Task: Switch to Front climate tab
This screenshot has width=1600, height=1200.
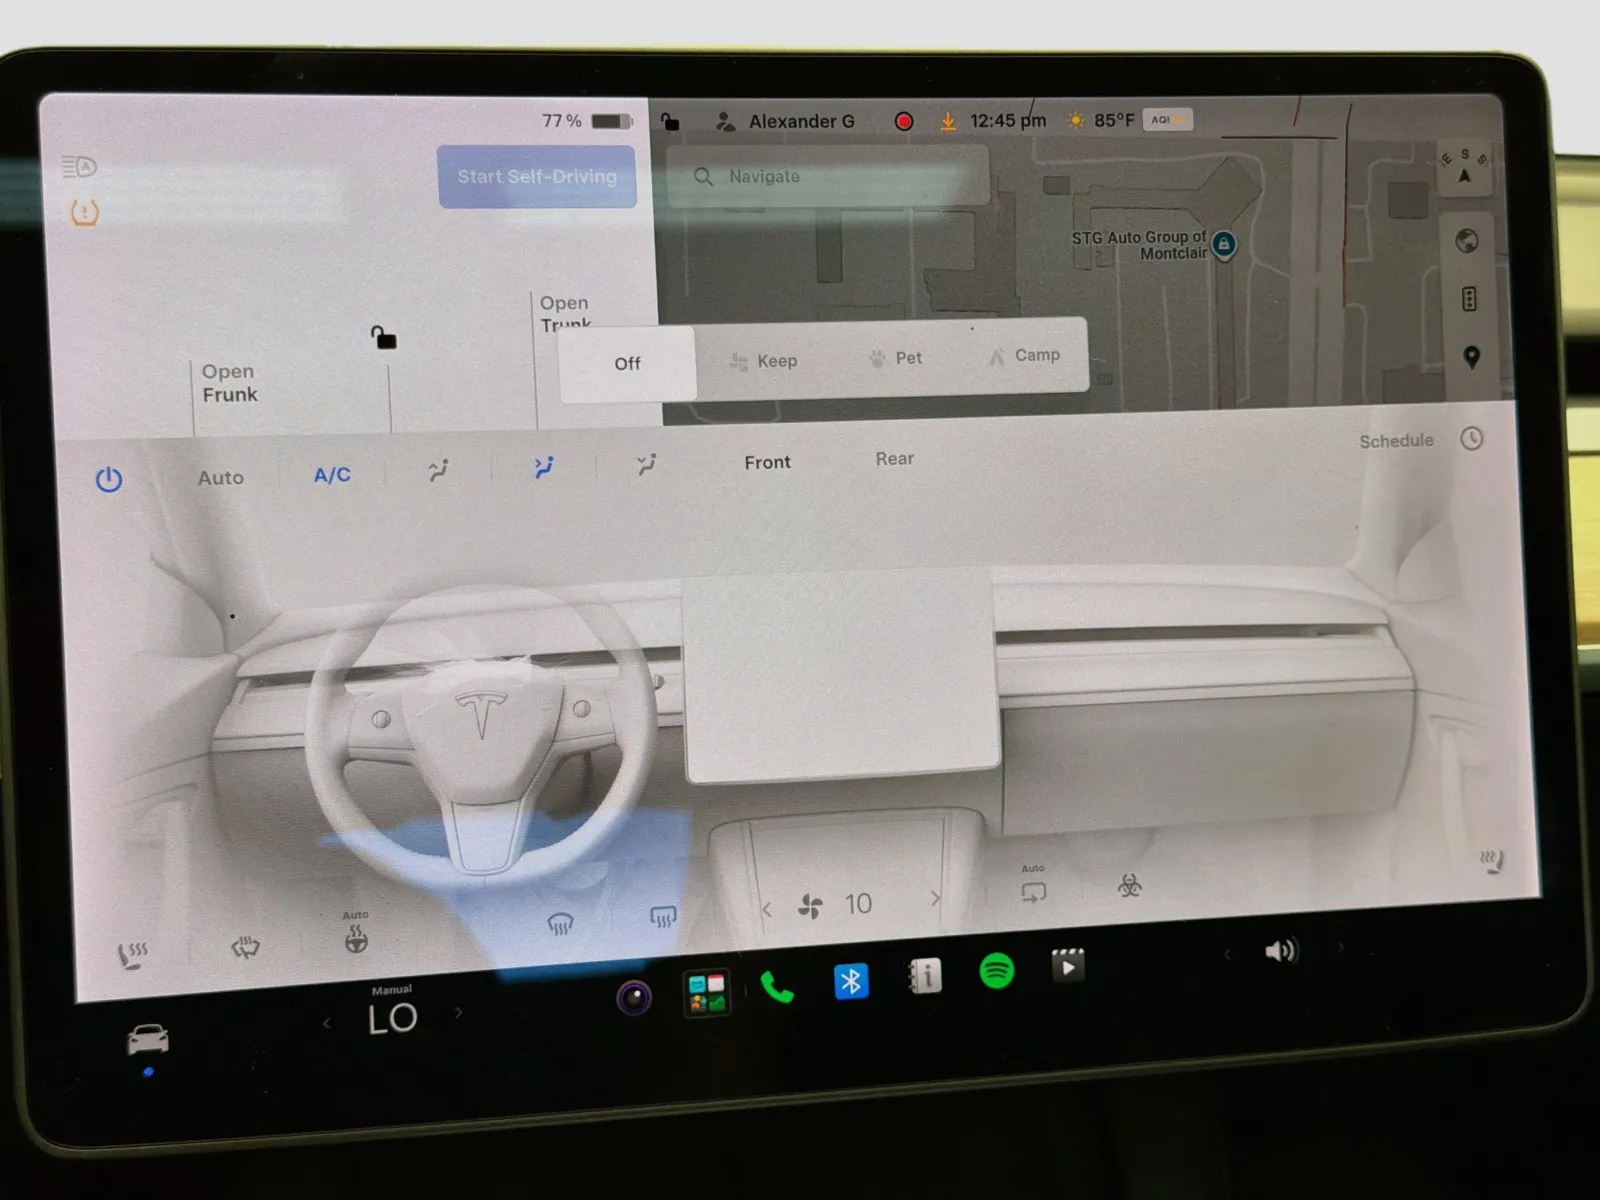Action: click(767, 462)
